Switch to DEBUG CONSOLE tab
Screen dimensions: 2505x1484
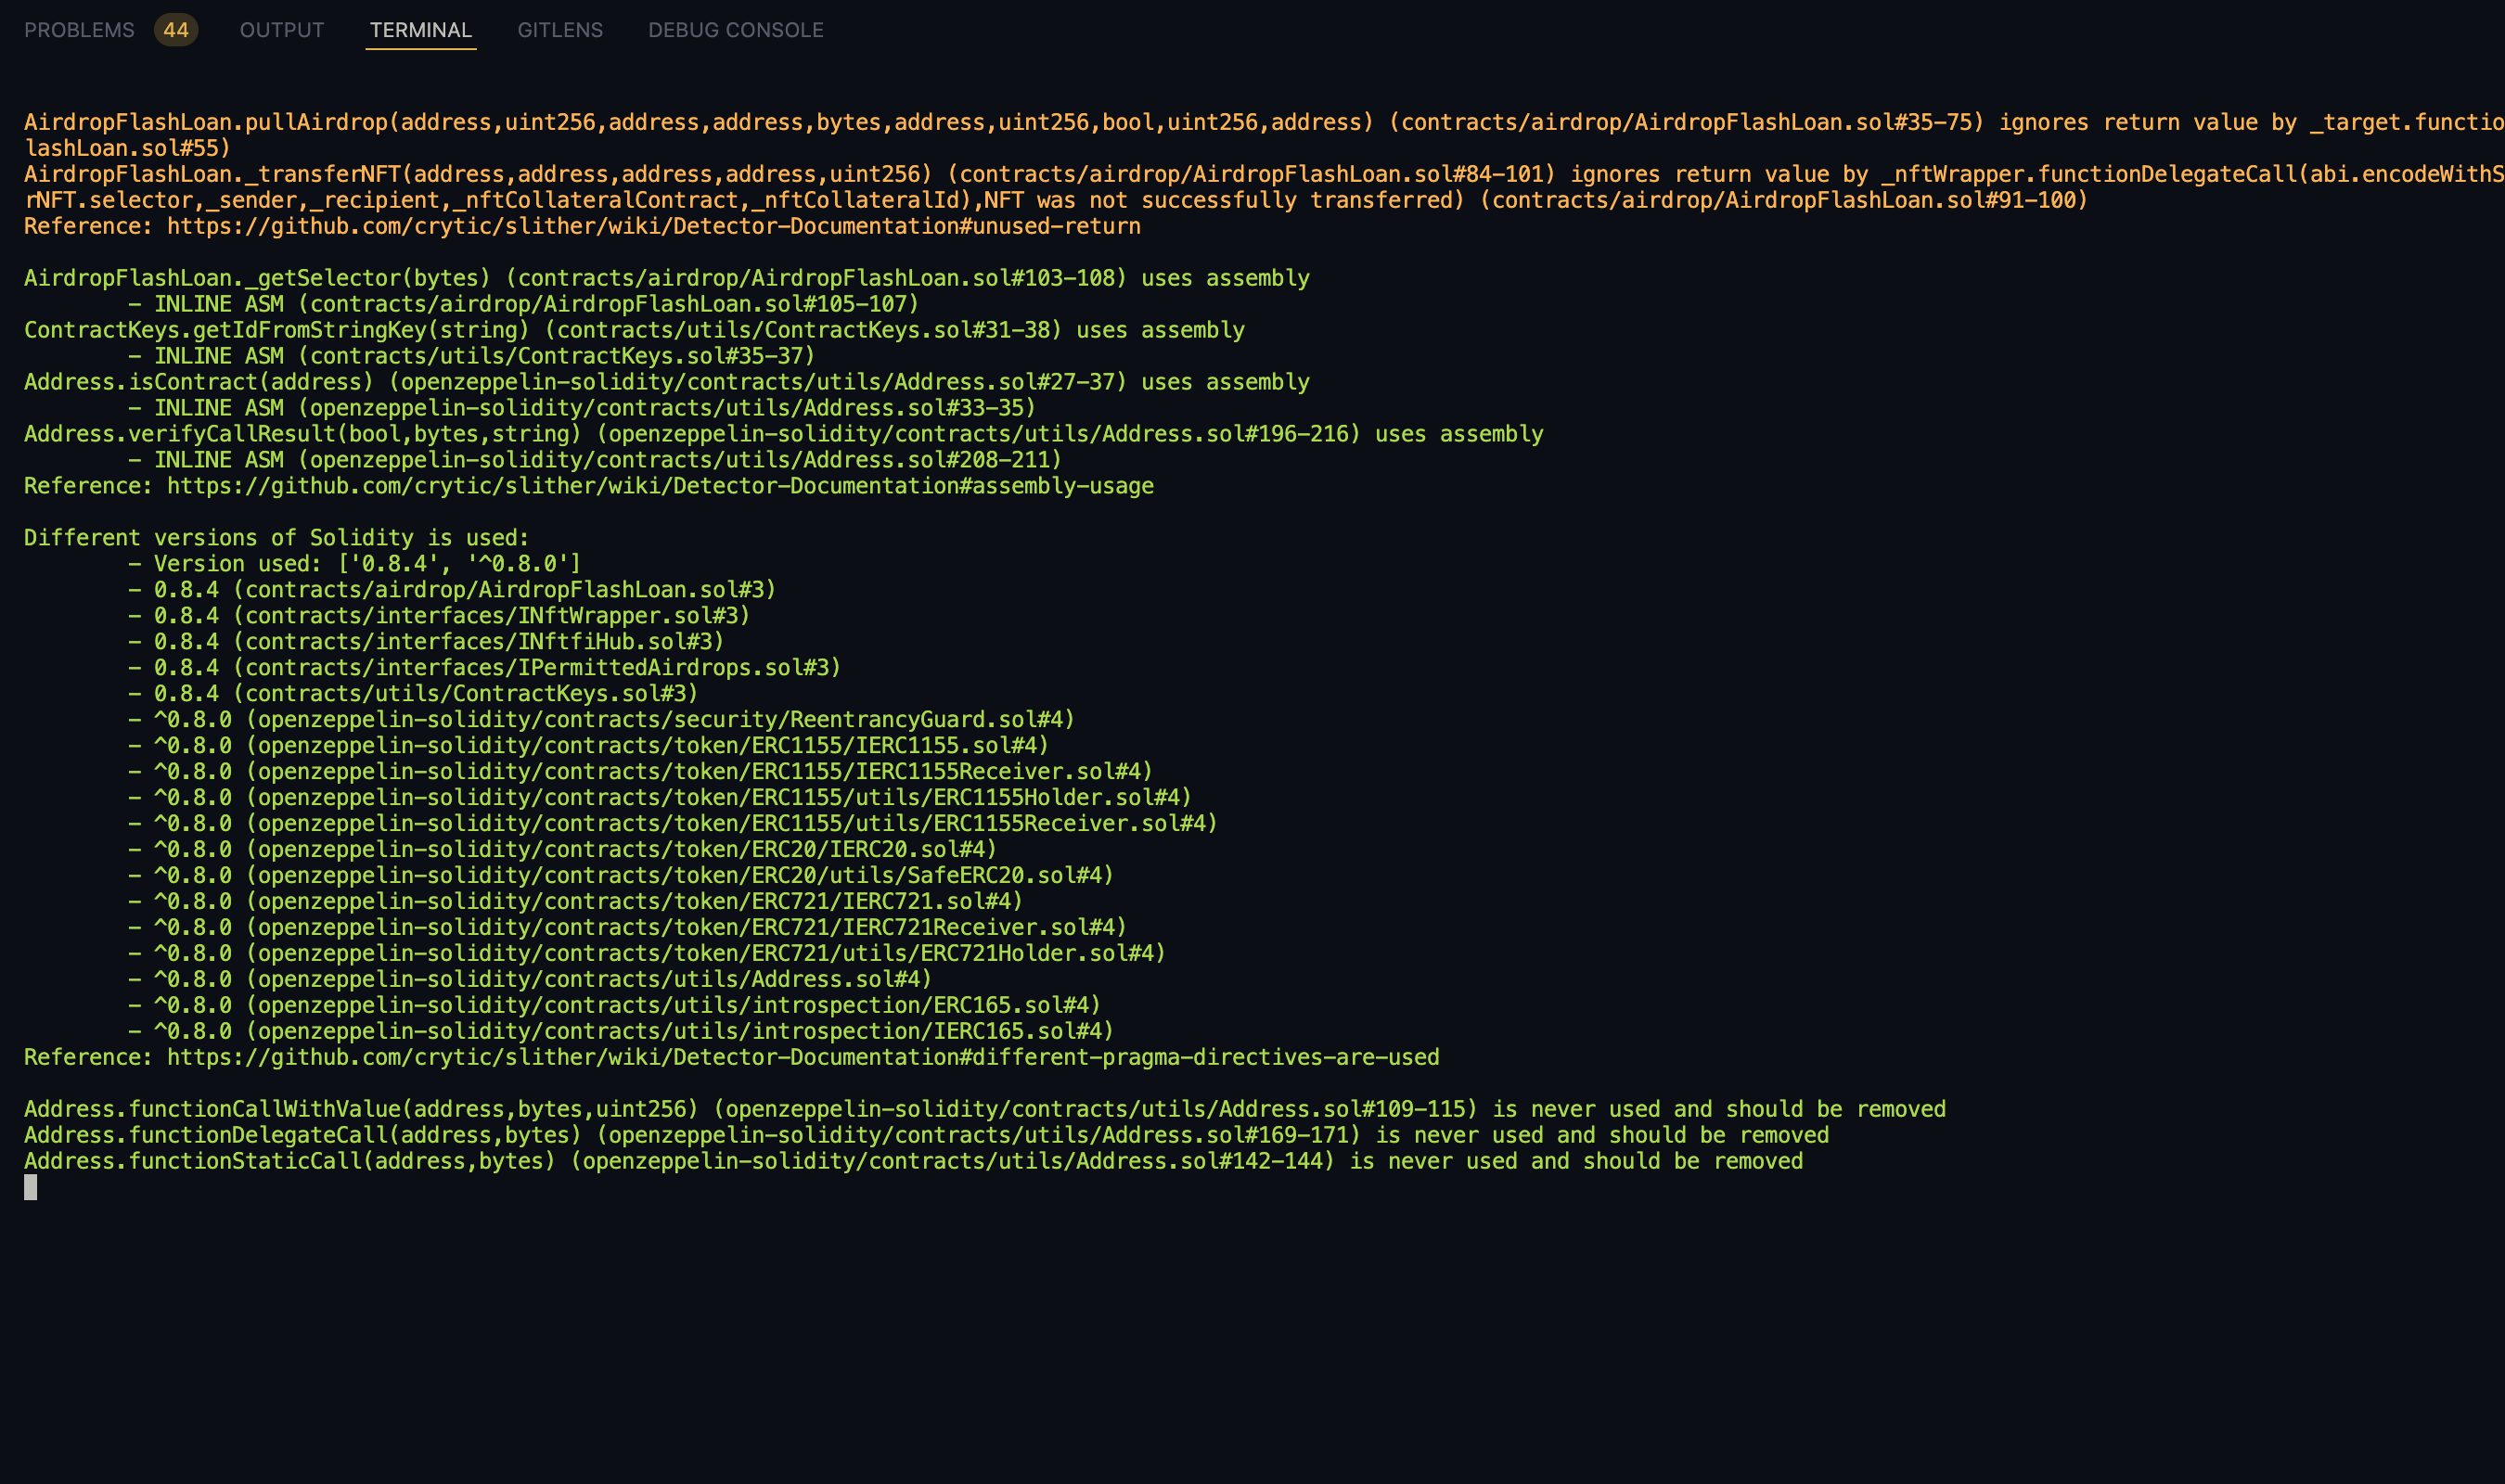pos(735,30)
